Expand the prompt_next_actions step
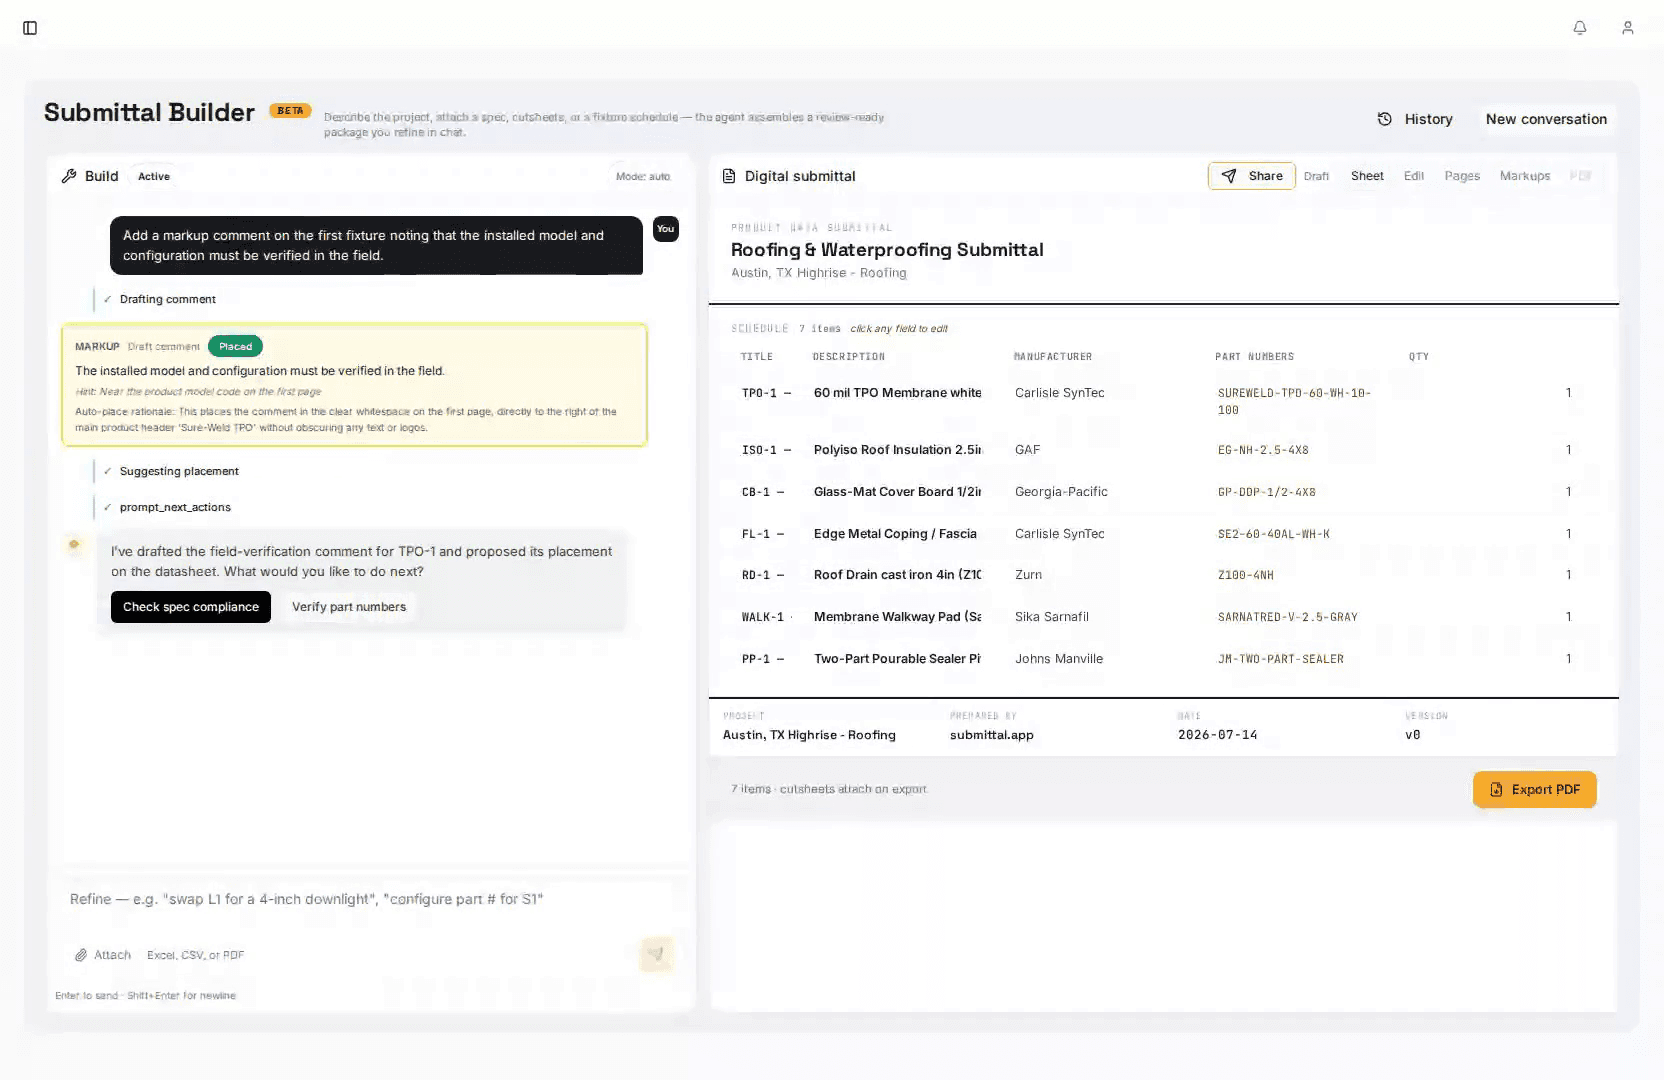 175,507
